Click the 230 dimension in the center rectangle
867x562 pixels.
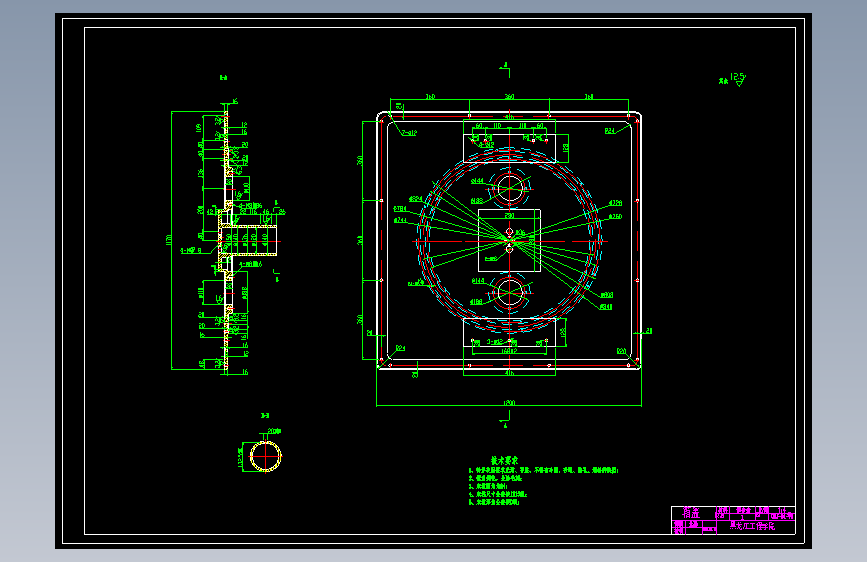click(509, 216)
